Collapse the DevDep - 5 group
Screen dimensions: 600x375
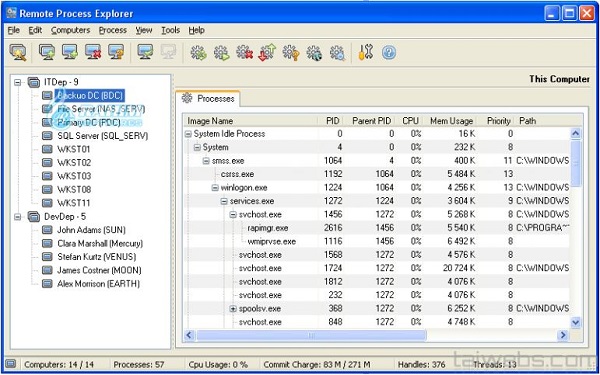(x=18, y=217)
